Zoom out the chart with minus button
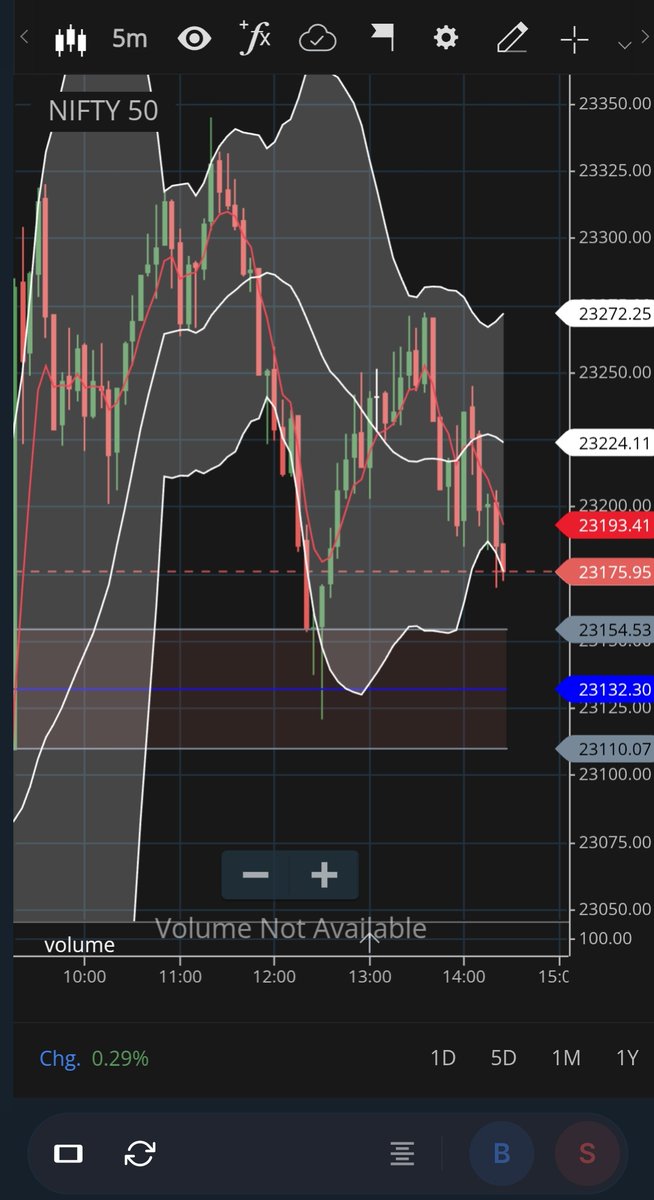The width and height of the screenshot is (654, 1200). [x=256, y=876]
